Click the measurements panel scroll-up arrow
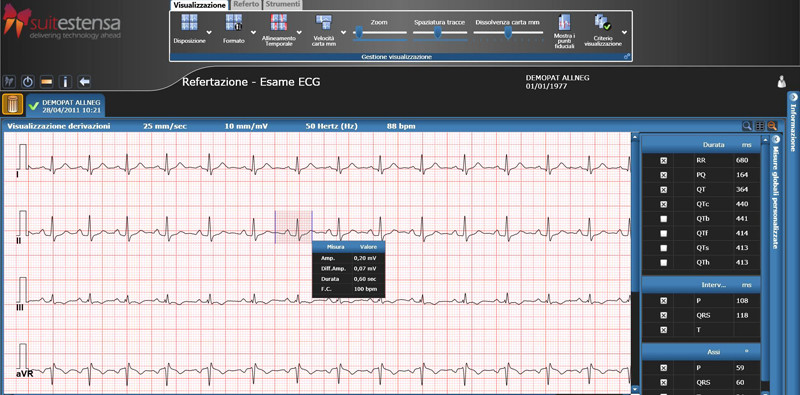This screenshot has width=800, height=395. pos(765,139)
